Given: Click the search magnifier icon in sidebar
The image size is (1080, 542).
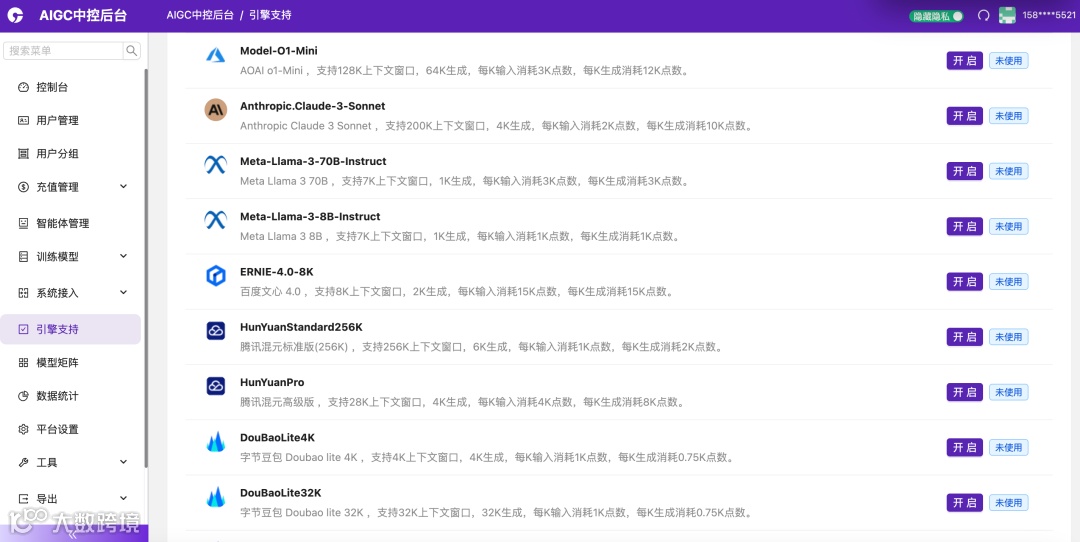Looking at the screenshot, I should click(x=132, y=50).
